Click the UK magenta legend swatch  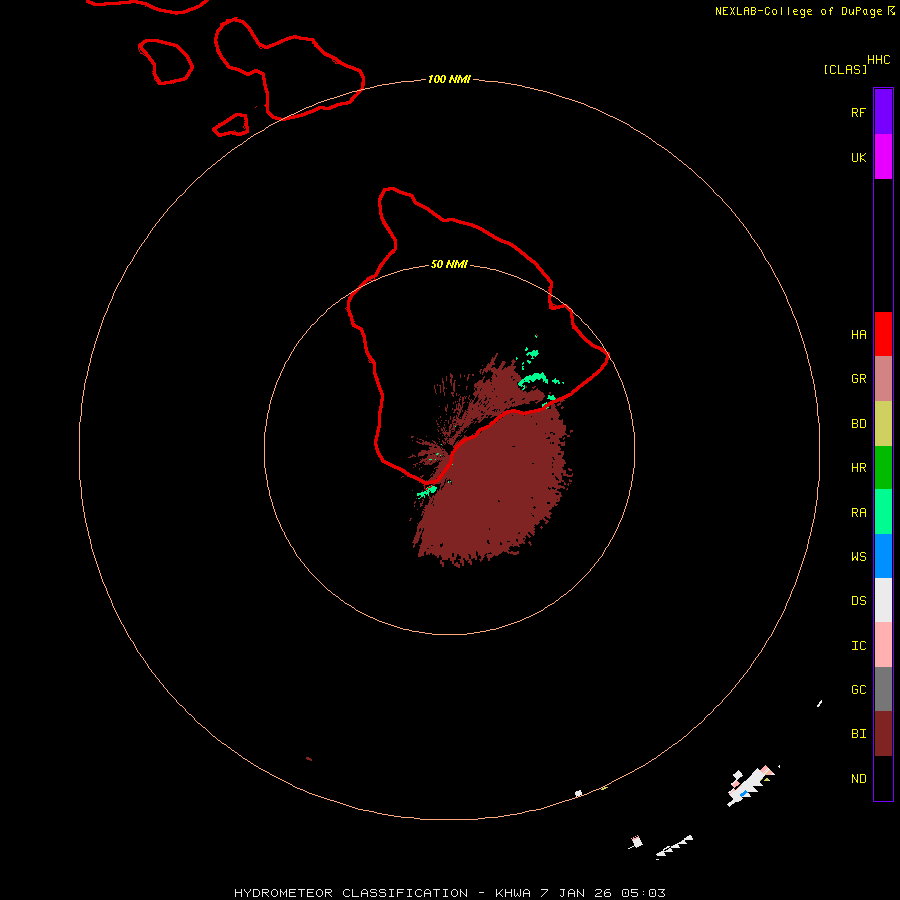[x=883, y=157]
